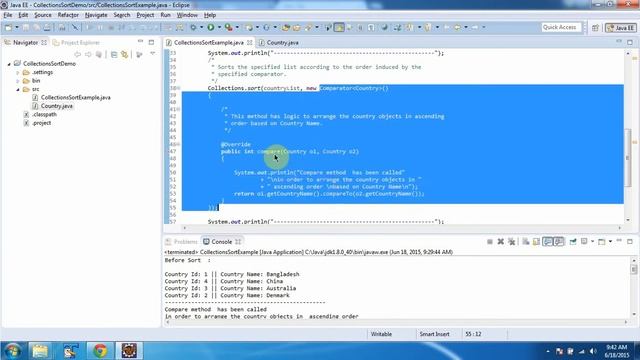The width and height of the screenshot is (640, 360).
Task: Toggle Show Console When Standard Error Changes
Action: [x=559, y=242]
